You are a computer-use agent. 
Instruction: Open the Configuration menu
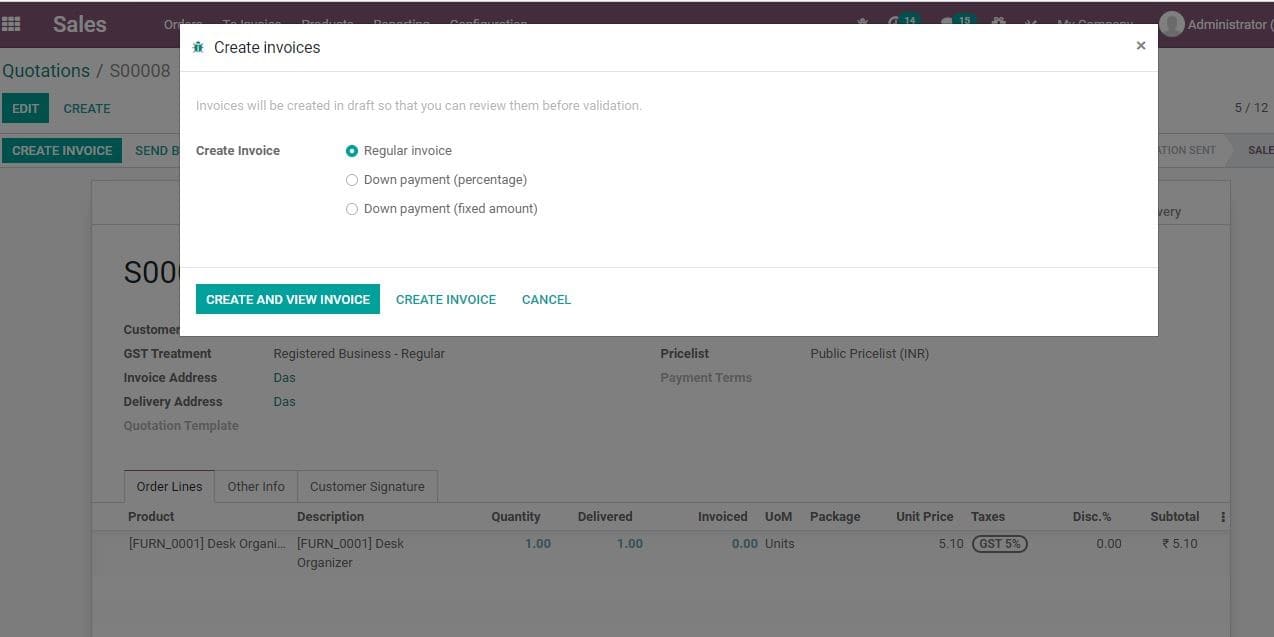(488, 23)
